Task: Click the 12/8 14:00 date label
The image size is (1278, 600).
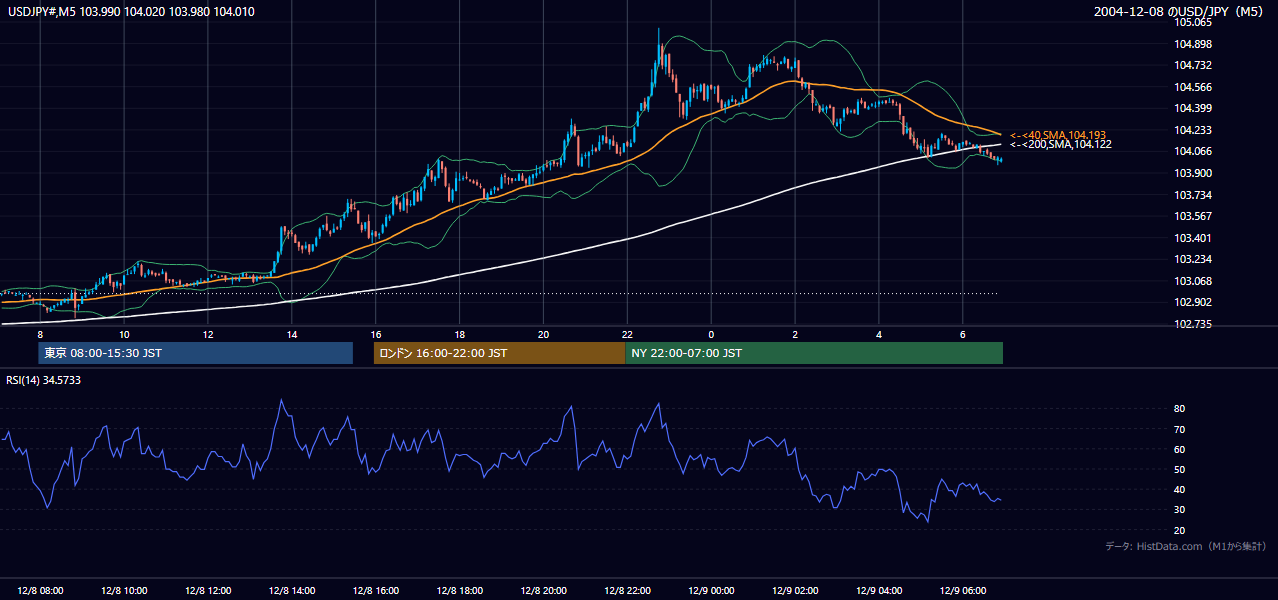Action: [x=292, y=590]
